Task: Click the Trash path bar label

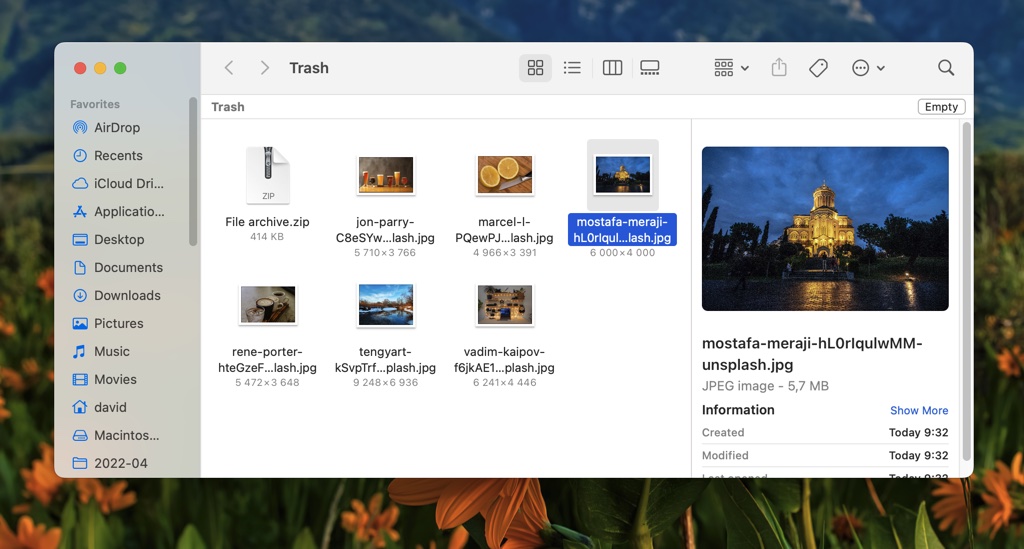Action: (227, 107)
